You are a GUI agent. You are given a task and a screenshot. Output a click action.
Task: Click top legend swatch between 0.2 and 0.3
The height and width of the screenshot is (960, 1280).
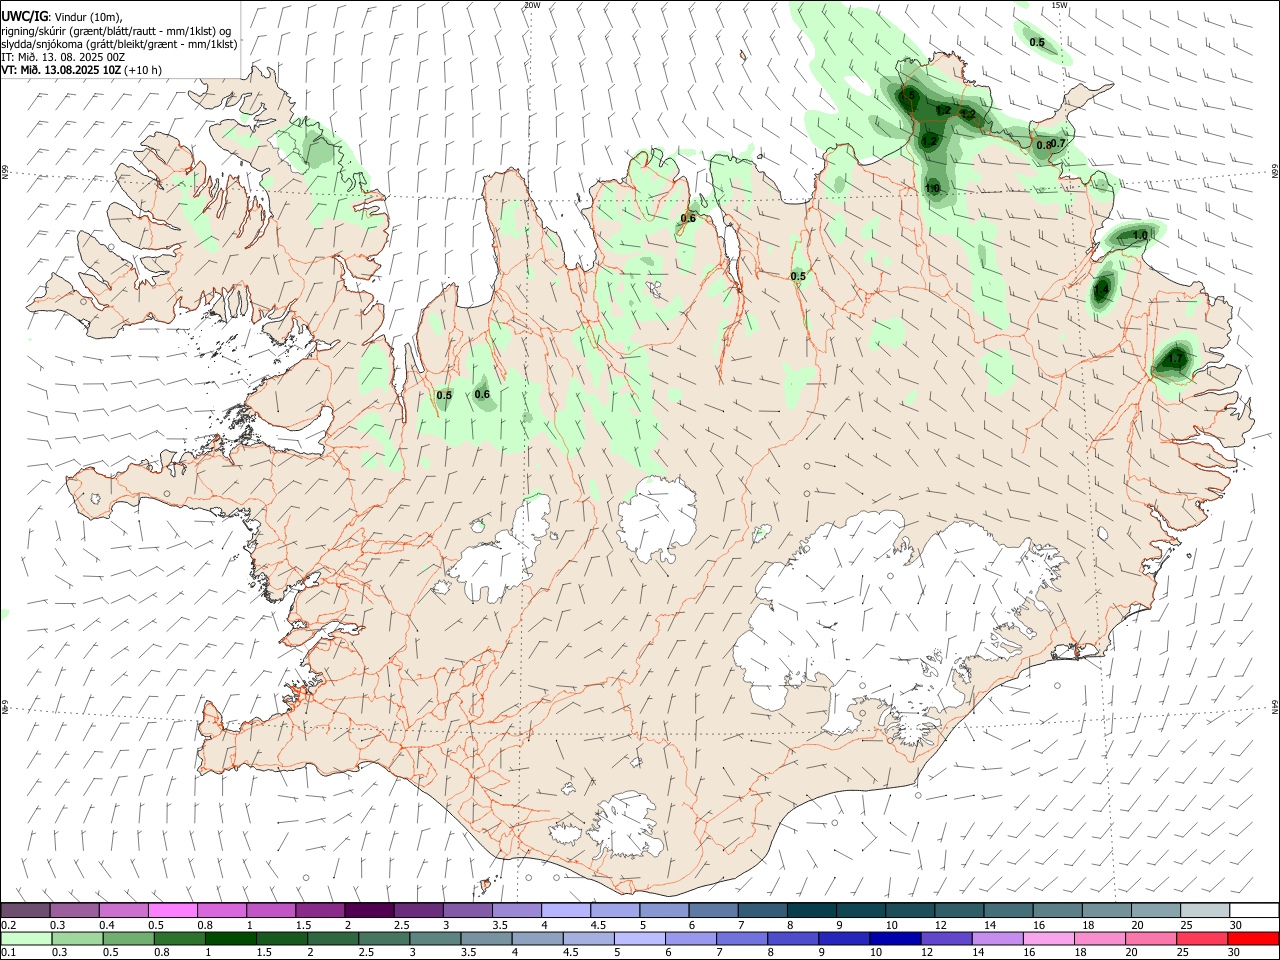[x=26, y=910]
